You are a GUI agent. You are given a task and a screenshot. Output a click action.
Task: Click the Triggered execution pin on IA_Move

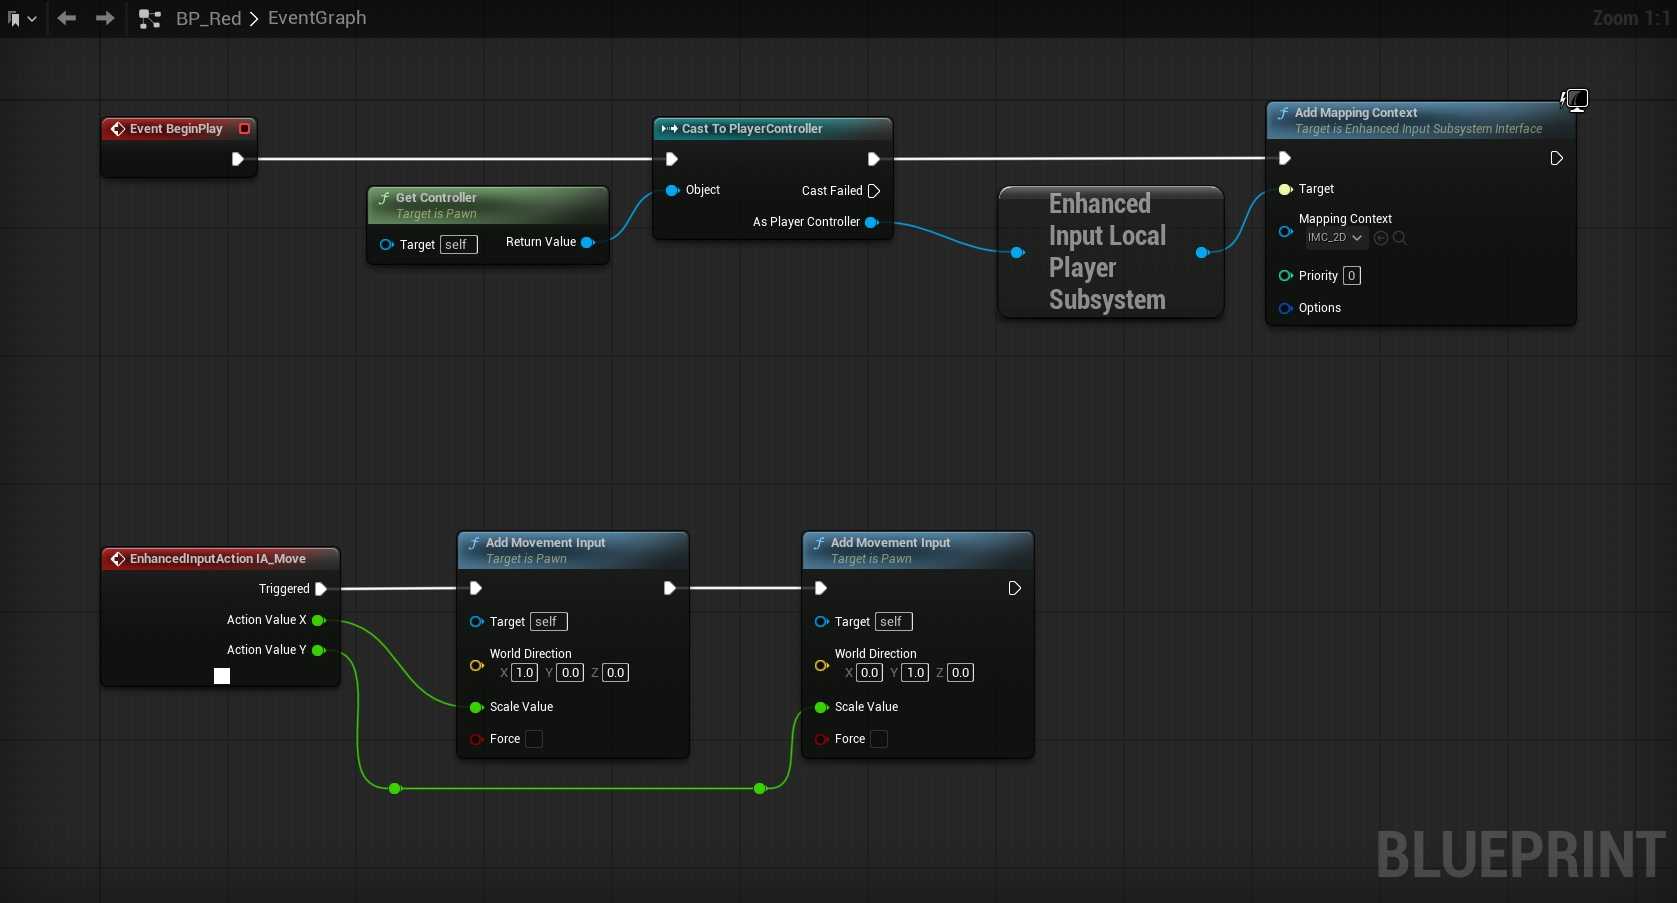(x=321, y=589)
